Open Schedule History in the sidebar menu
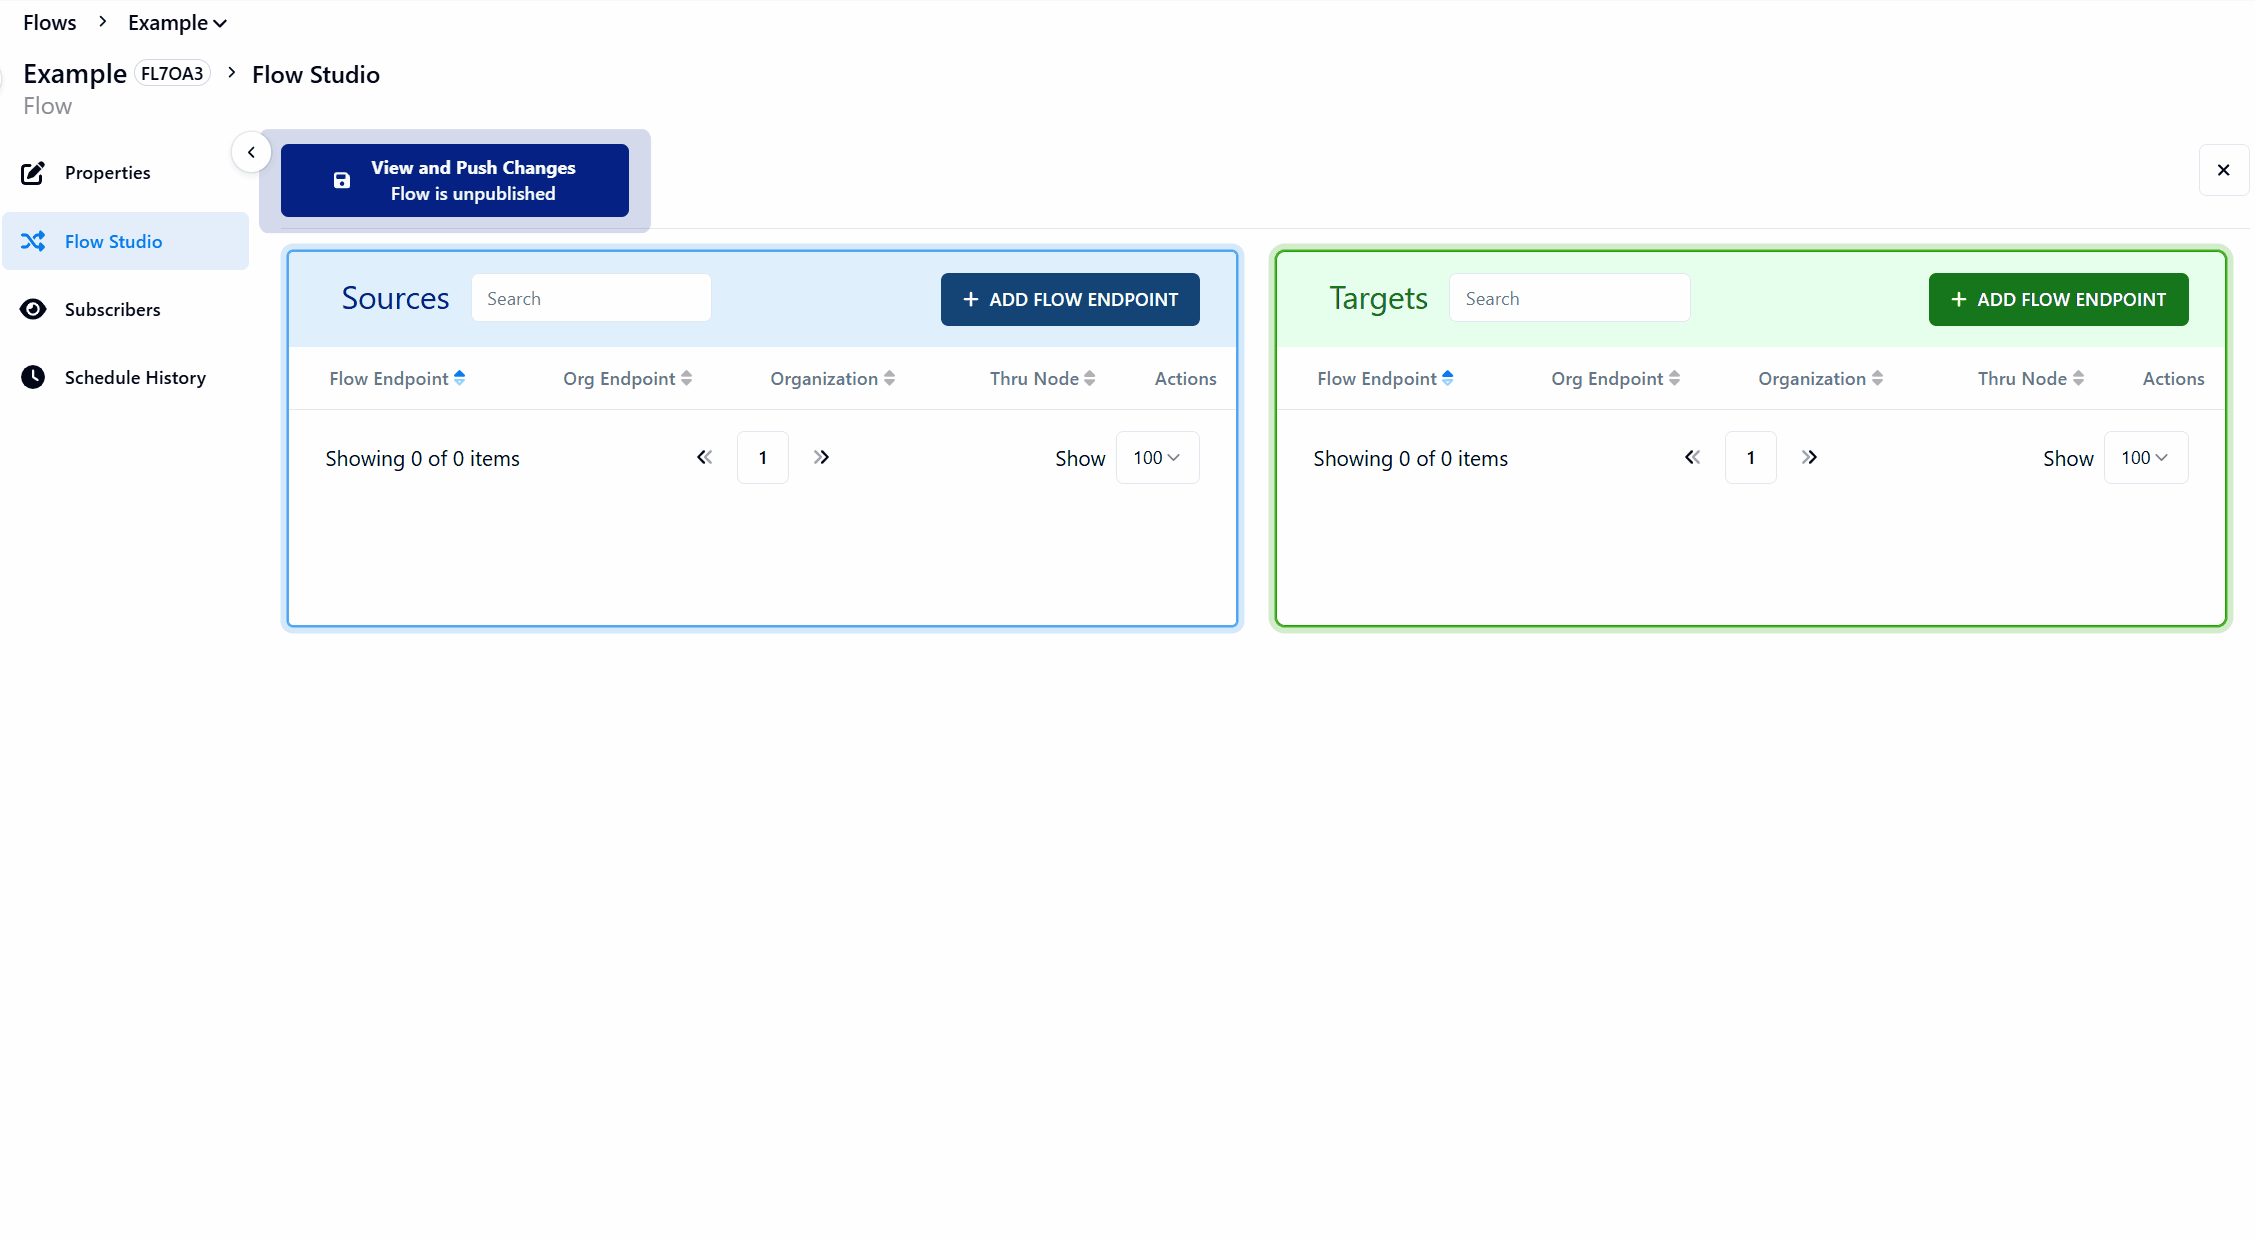 click(x=135, y=377)
